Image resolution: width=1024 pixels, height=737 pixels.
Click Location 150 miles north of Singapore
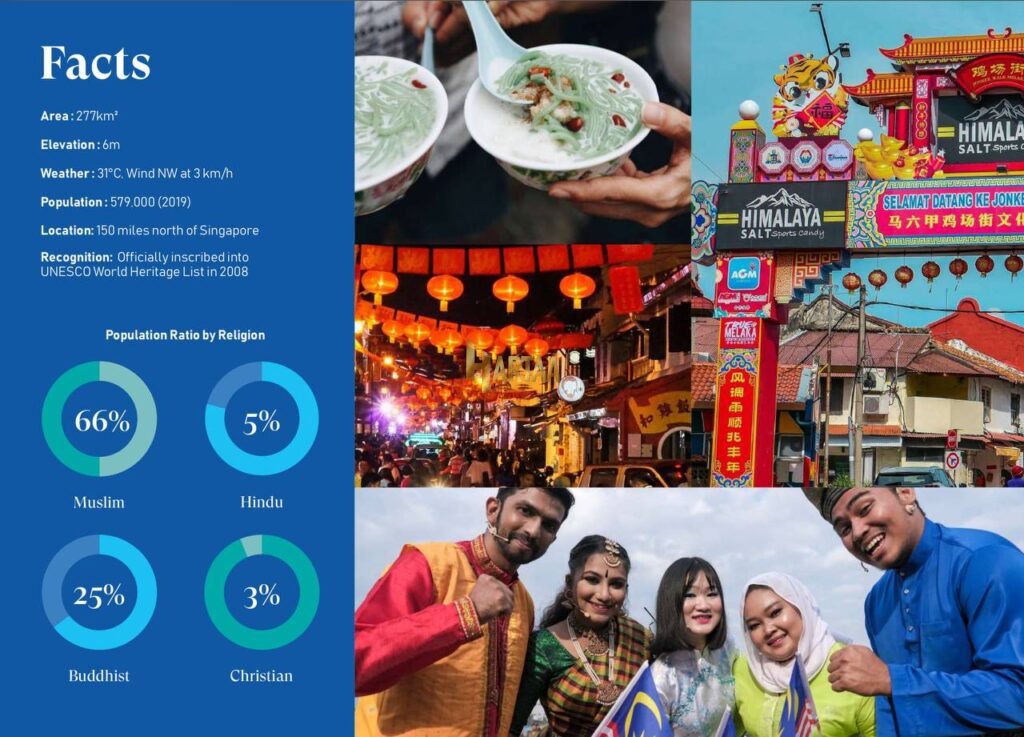click(x=150, y=230)
